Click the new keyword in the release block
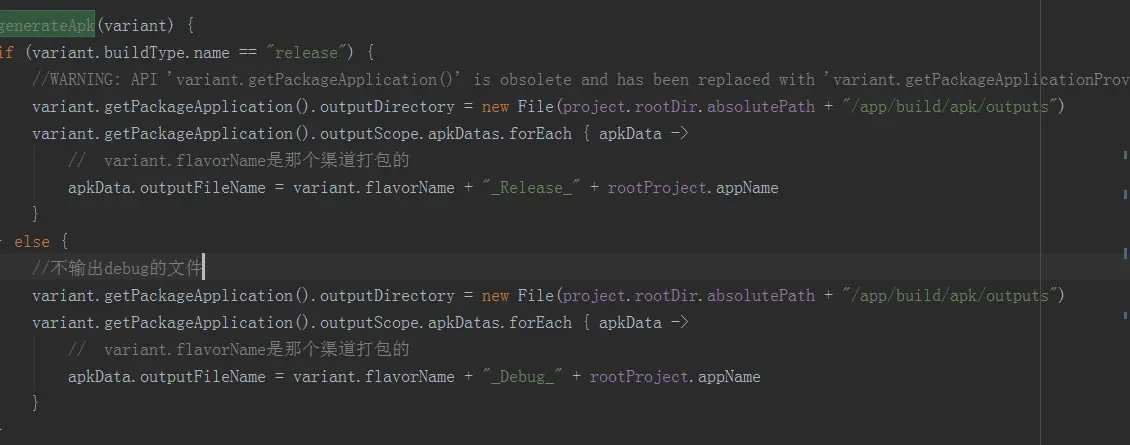 click(x=495, y=107)
